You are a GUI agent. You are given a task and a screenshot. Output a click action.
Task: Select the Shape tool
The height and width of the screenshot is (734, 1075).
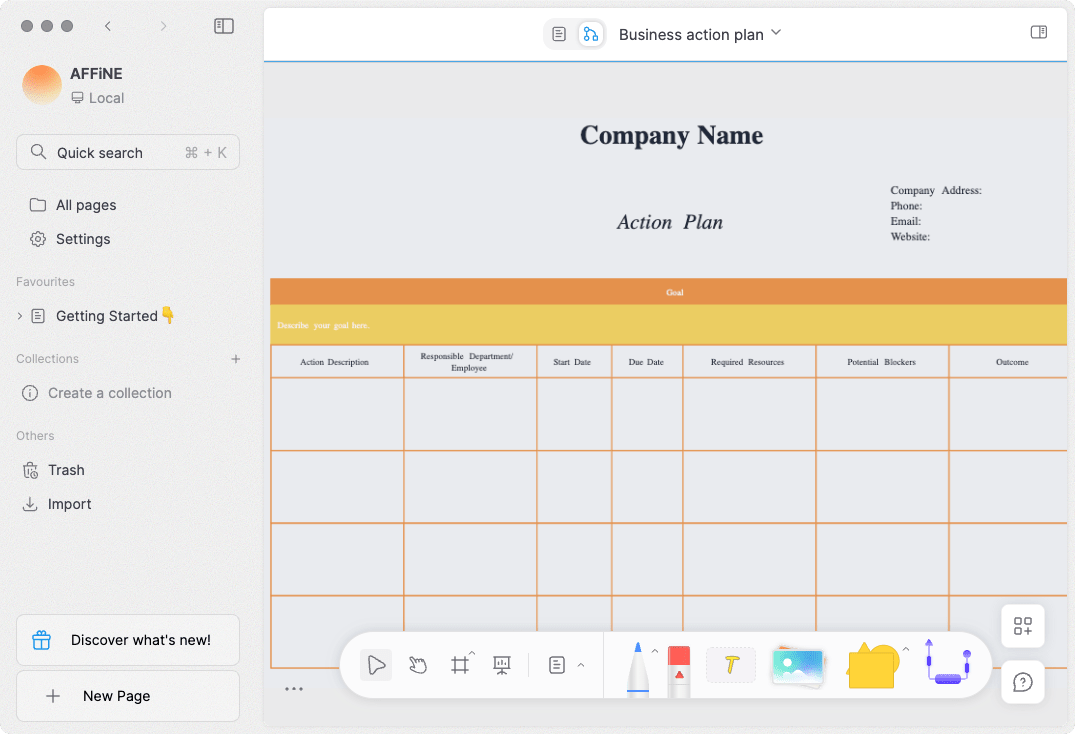click(x=872, y=664)
